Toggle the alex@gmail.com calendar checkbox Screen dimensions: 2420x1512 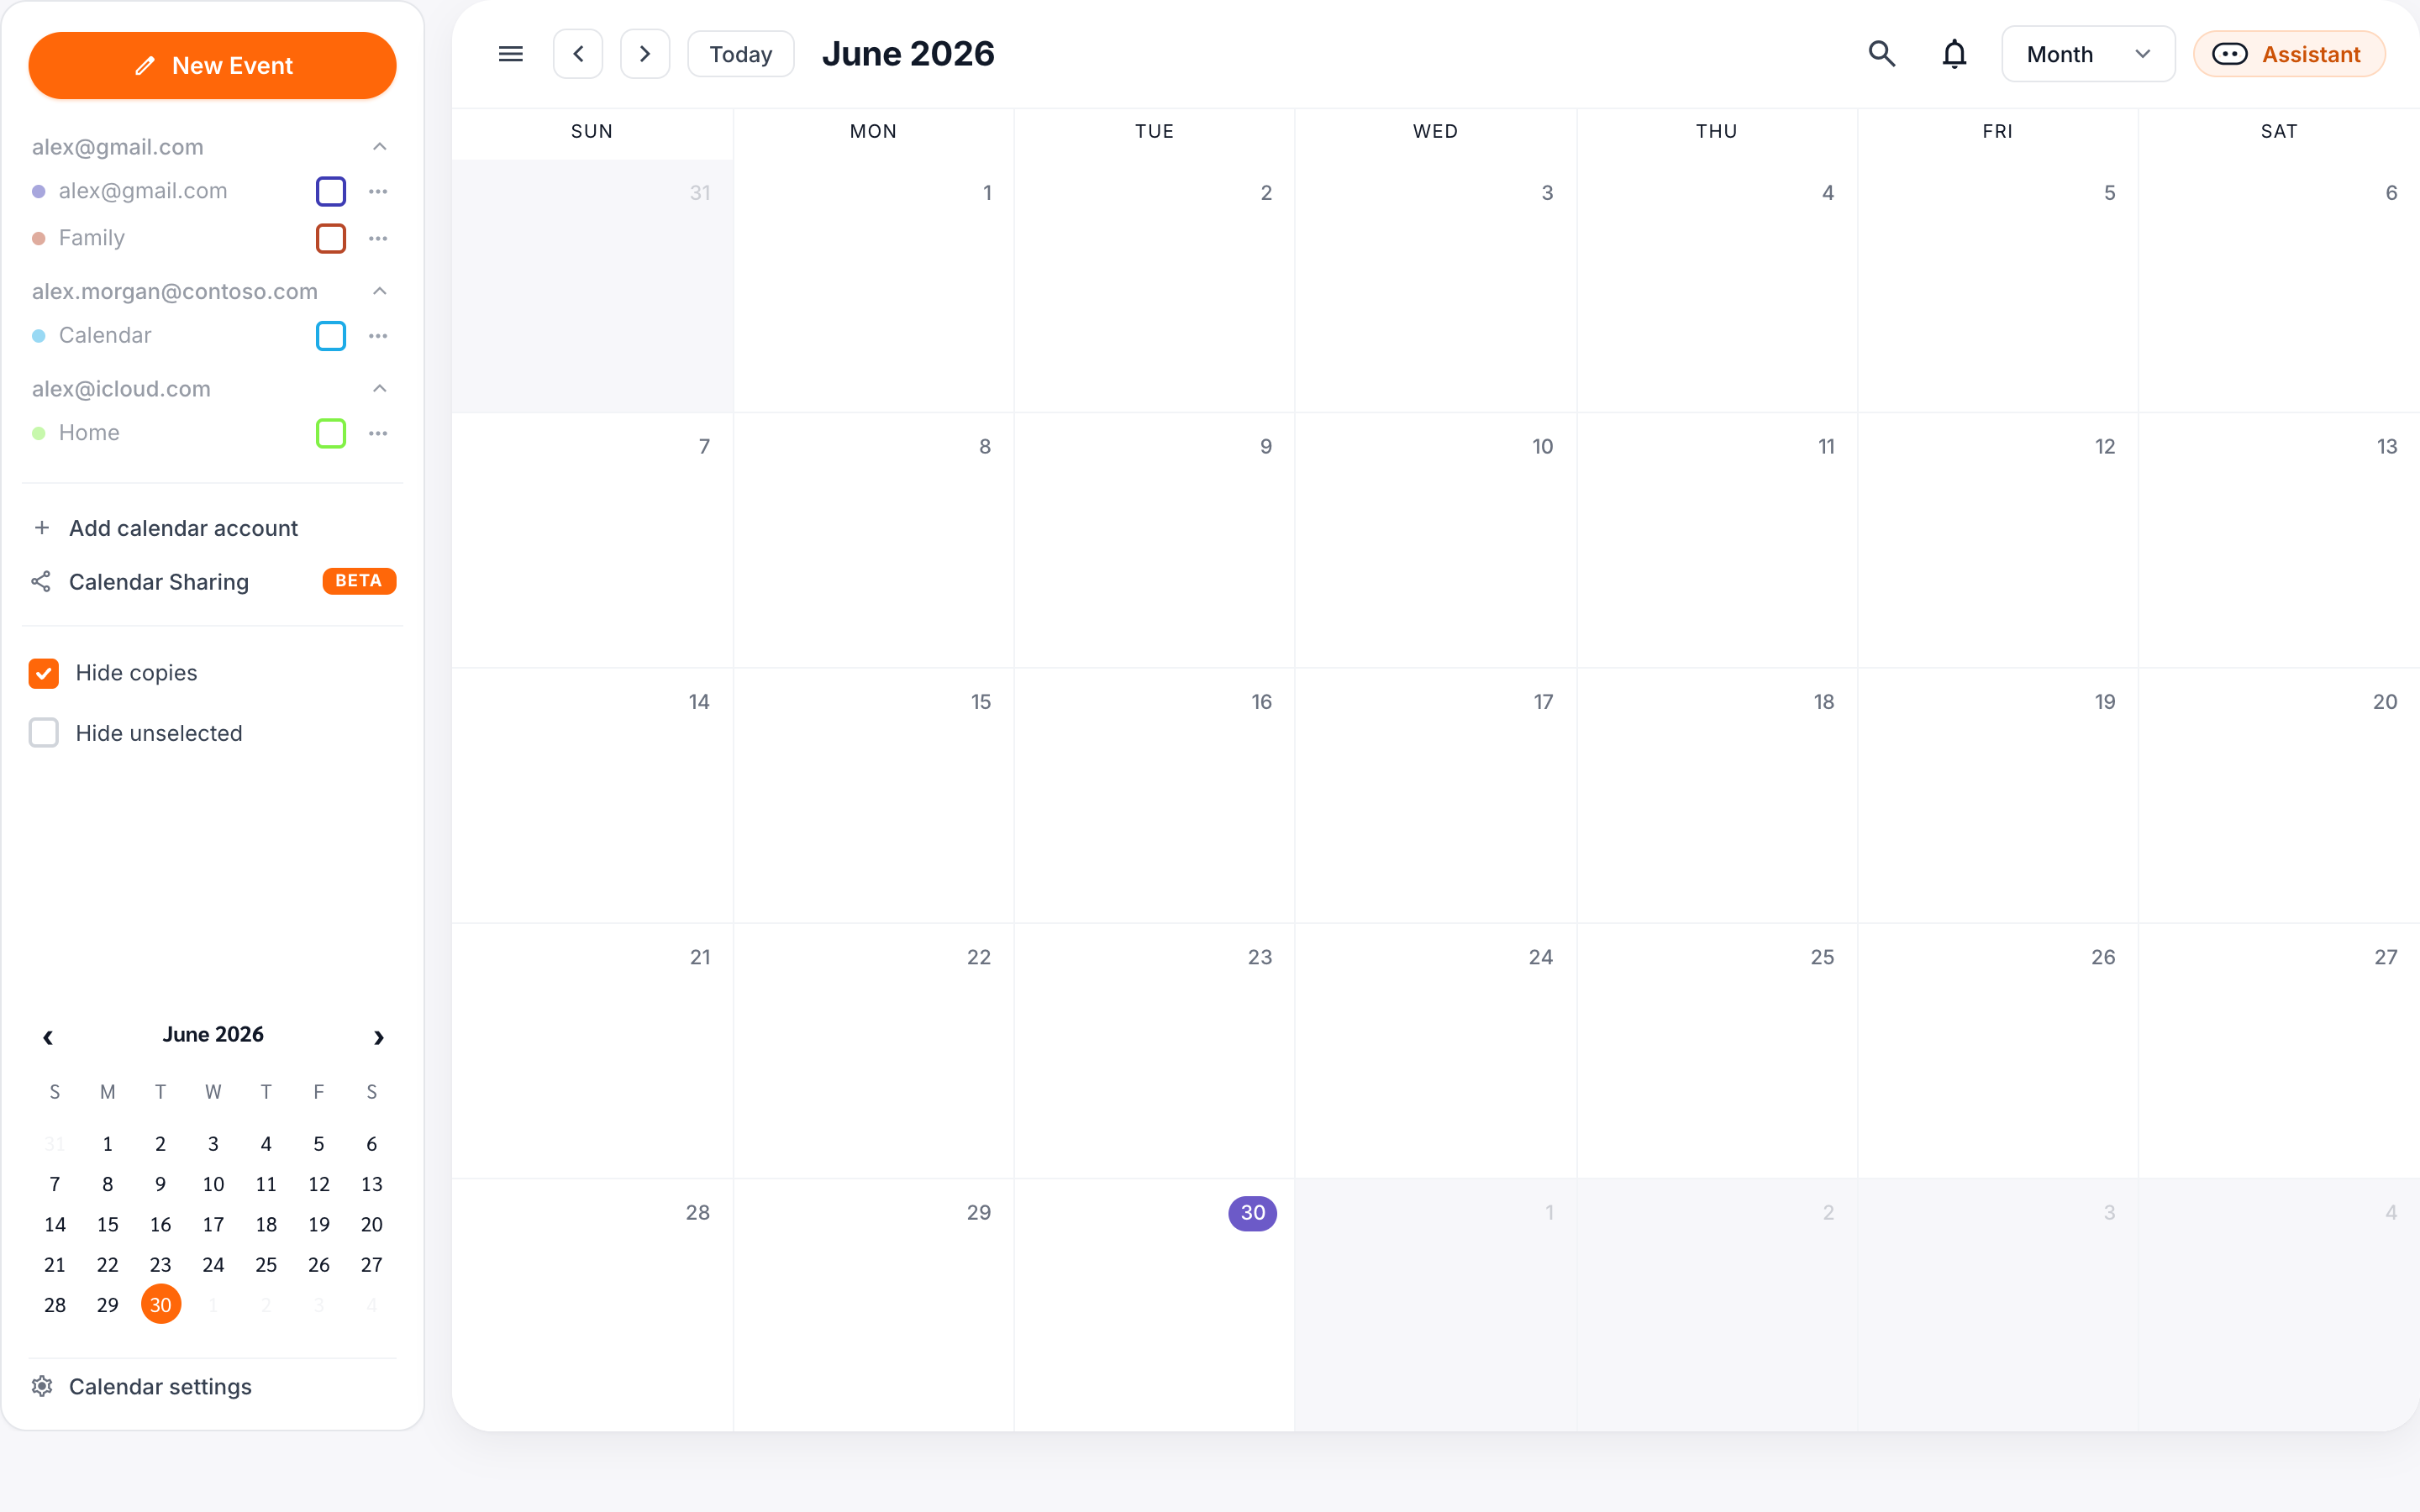(x=331, y=191)
